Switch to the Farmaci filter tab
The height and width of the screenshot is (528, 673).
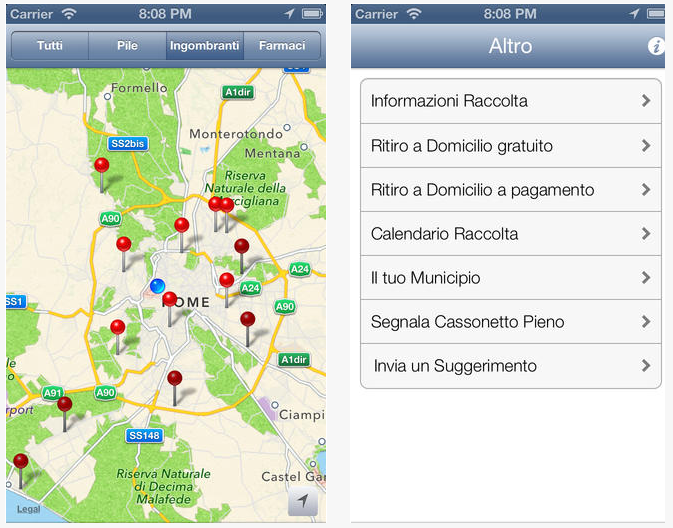point(282,46)
